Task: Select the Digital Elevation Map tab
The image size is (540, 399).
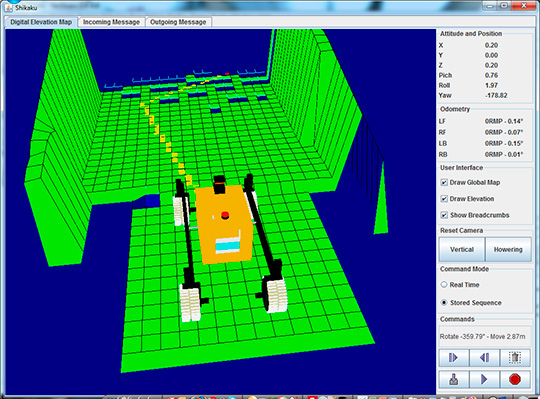Action: click(x=41, y=22)
